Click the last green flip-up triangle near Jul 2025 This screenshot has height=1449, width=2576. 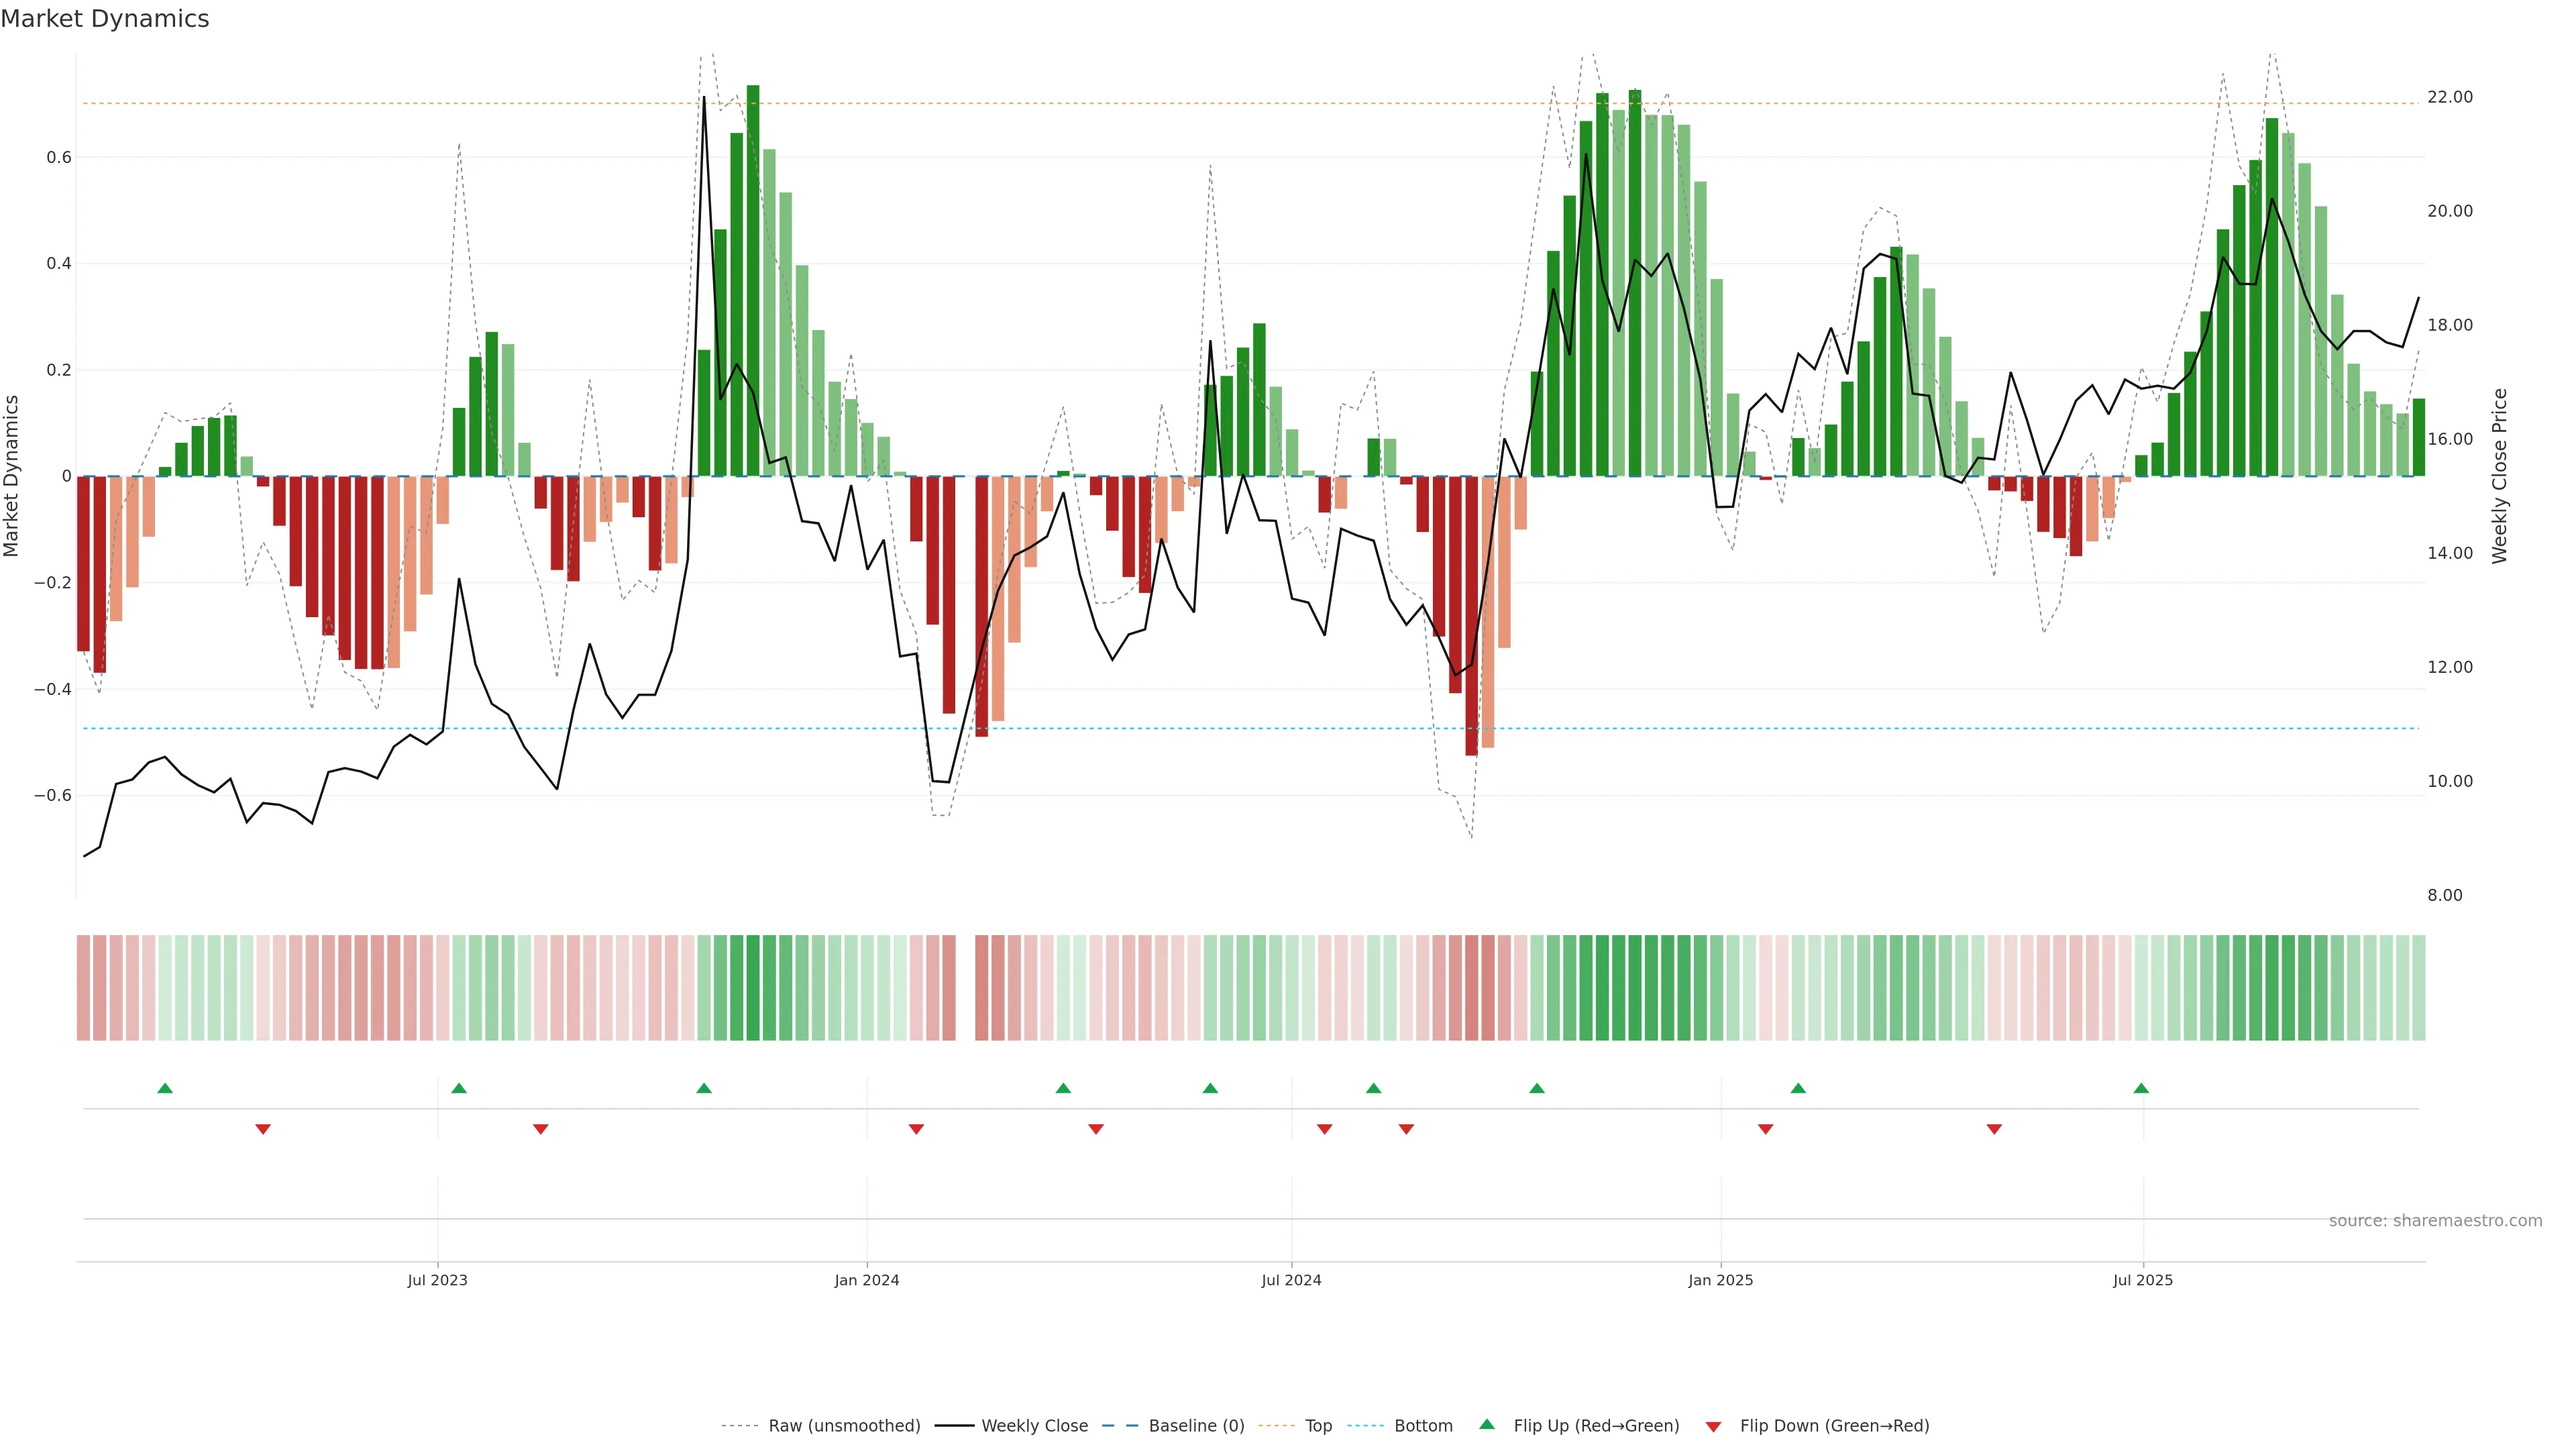tap(2141, 1088)
